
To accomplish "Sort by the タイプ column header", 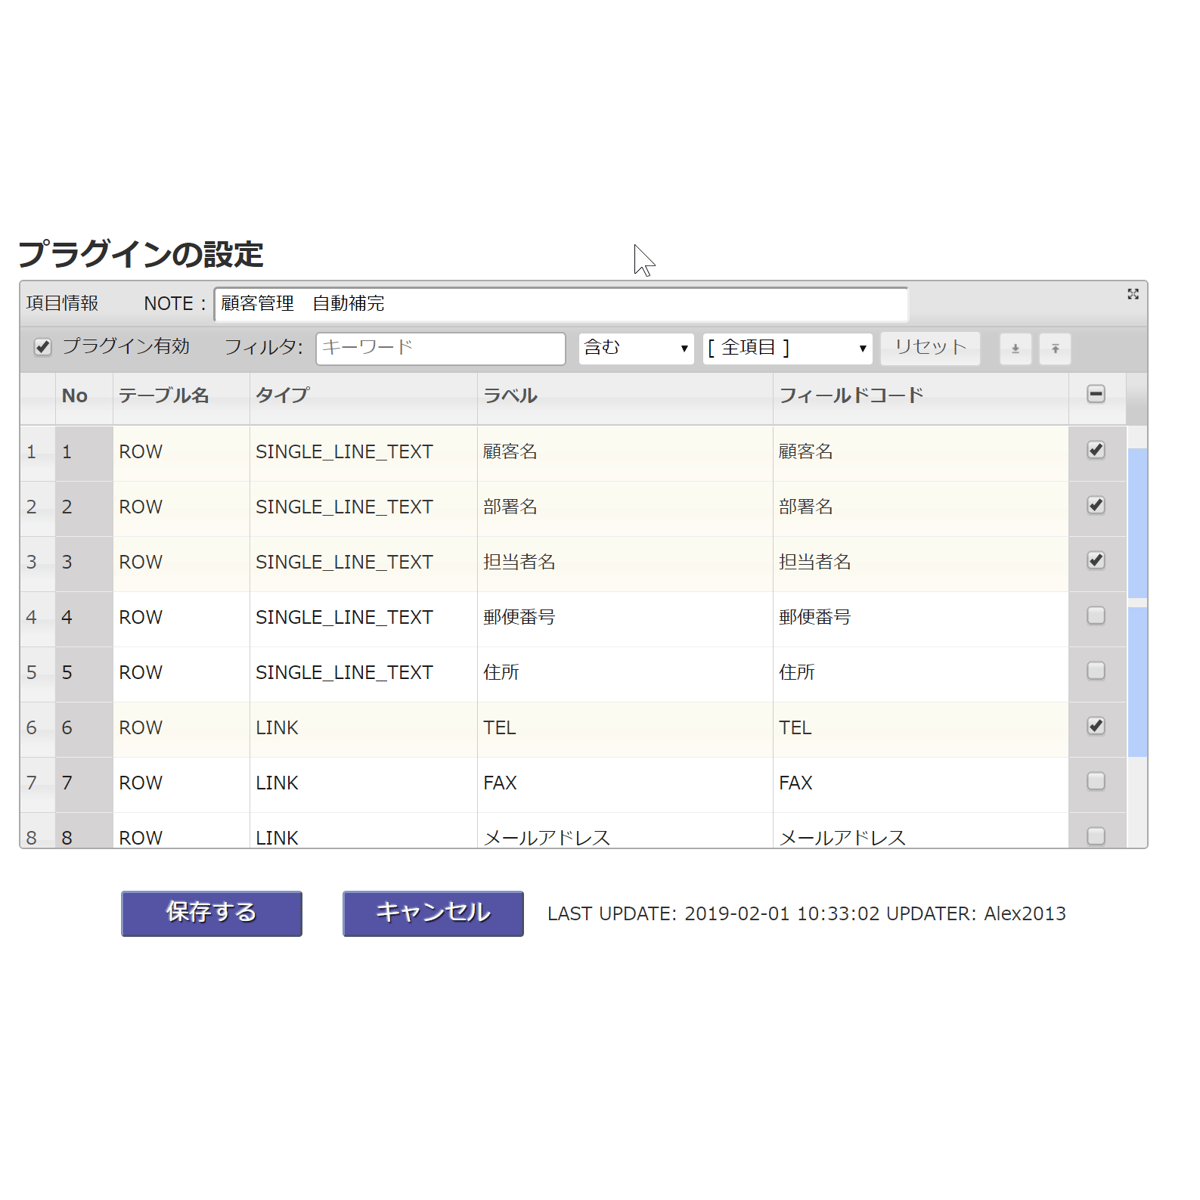I will click(x=282, y=396).
